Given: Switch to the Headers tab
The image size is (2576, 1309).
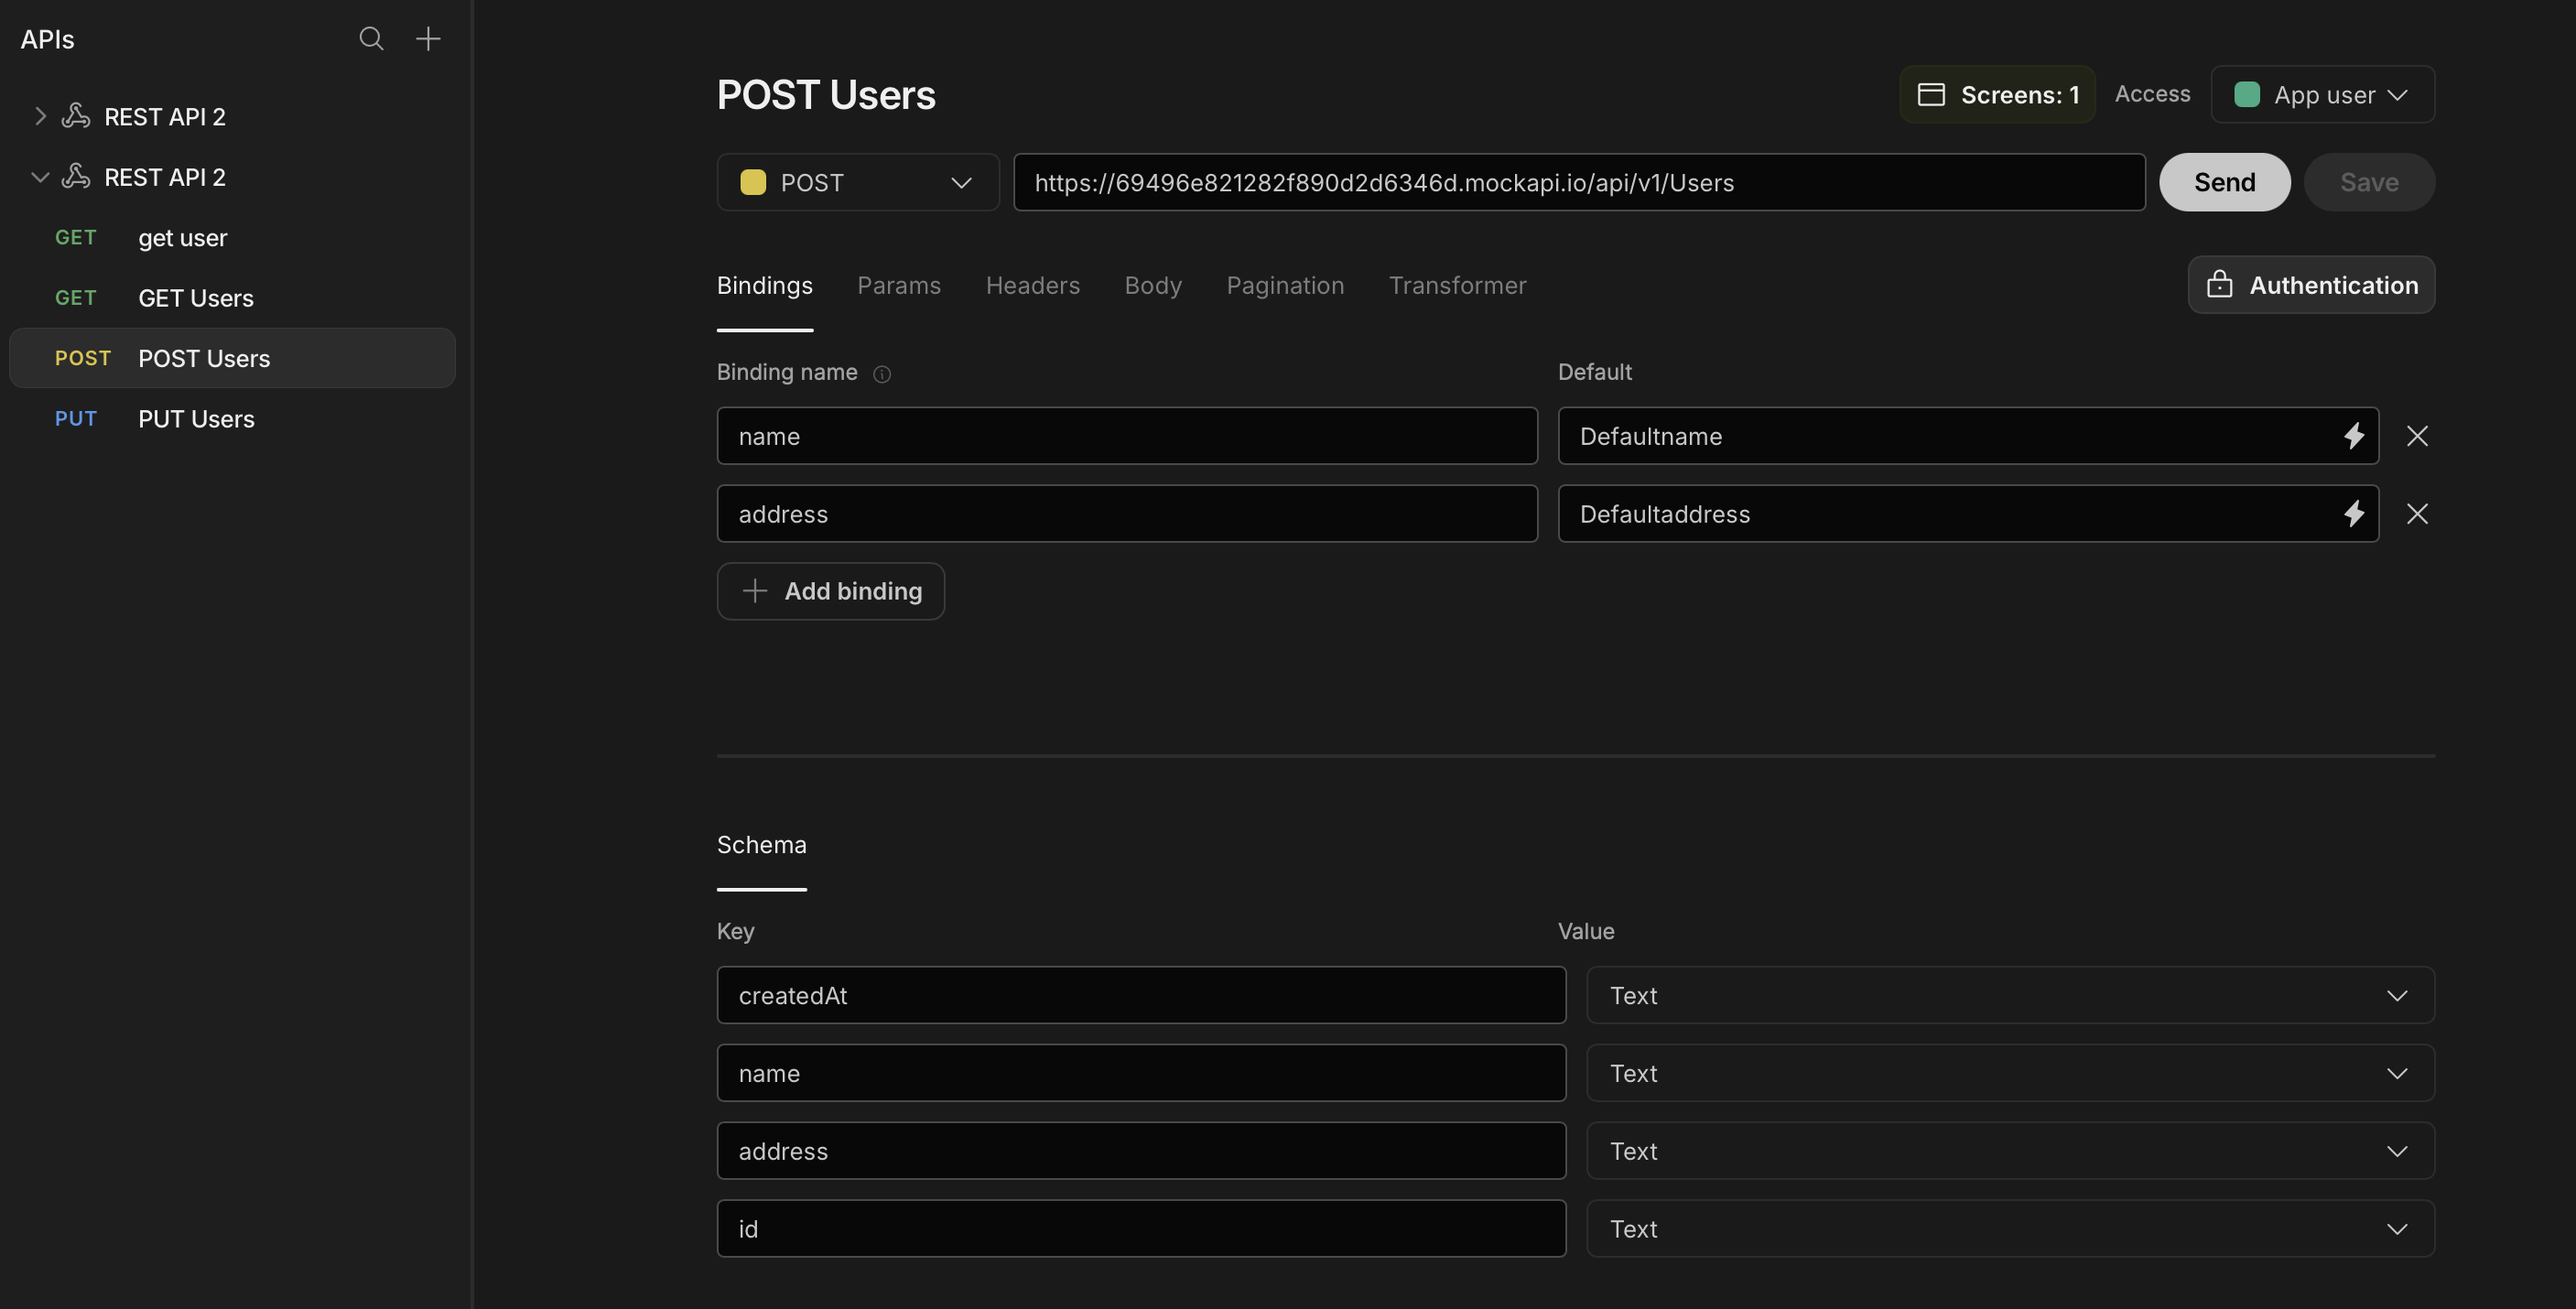Looking at the screenshot, I should pos(1032,286).
